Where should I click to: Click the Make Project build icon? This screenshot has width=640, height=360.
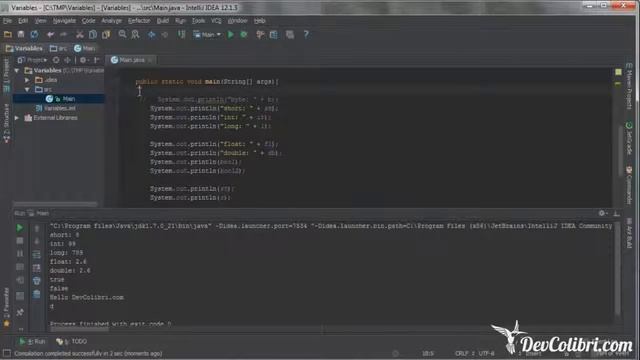click(182, 35)
